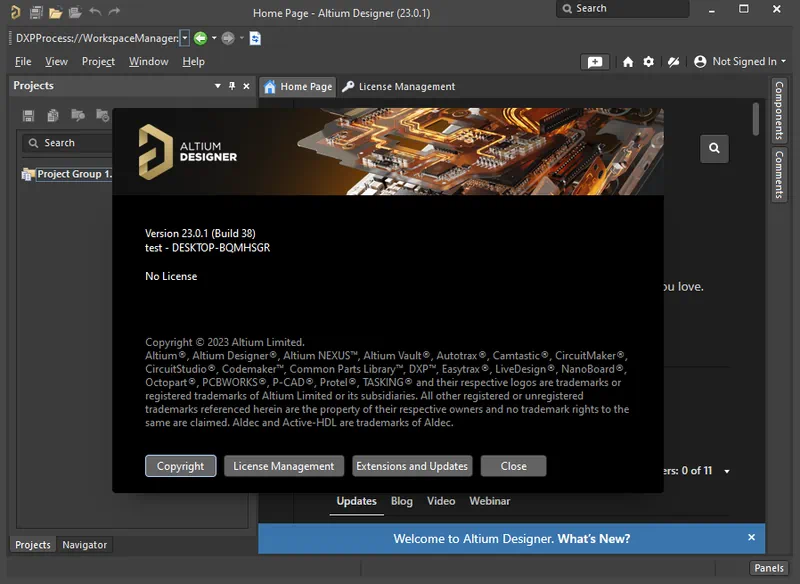Viewport: 800px width, 584px height.
Task: Expand the Back button history dropdown
Action: coord(214,38)
